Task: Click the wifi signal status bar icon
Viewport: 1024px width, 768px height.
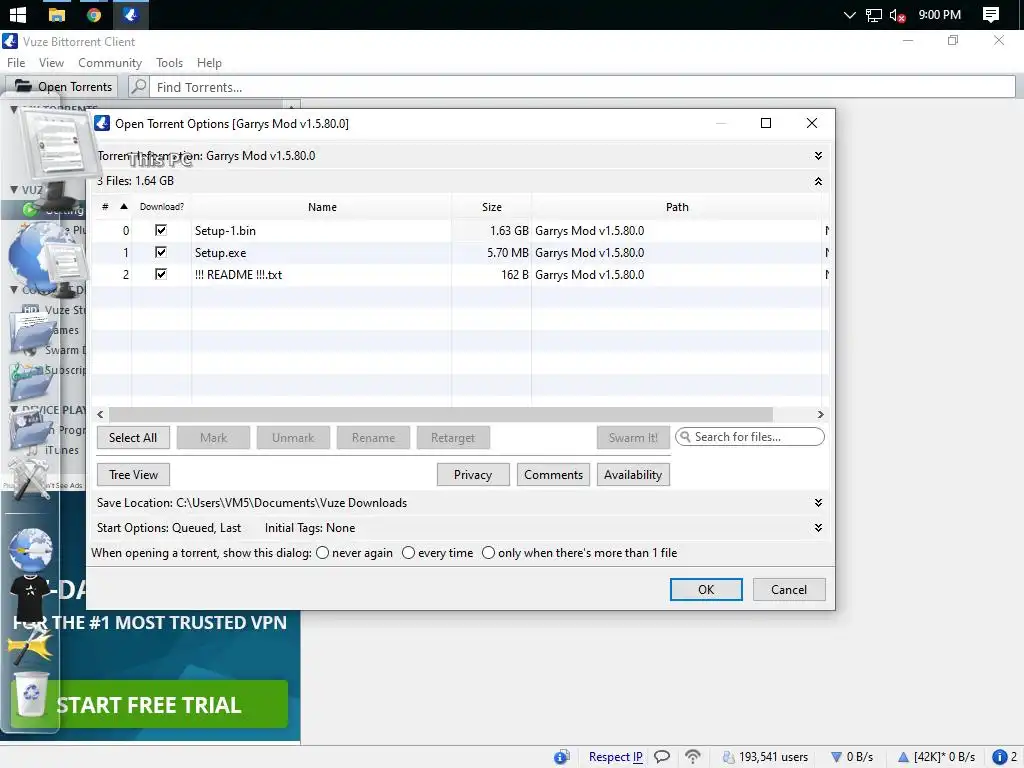Action: [692, 756]
